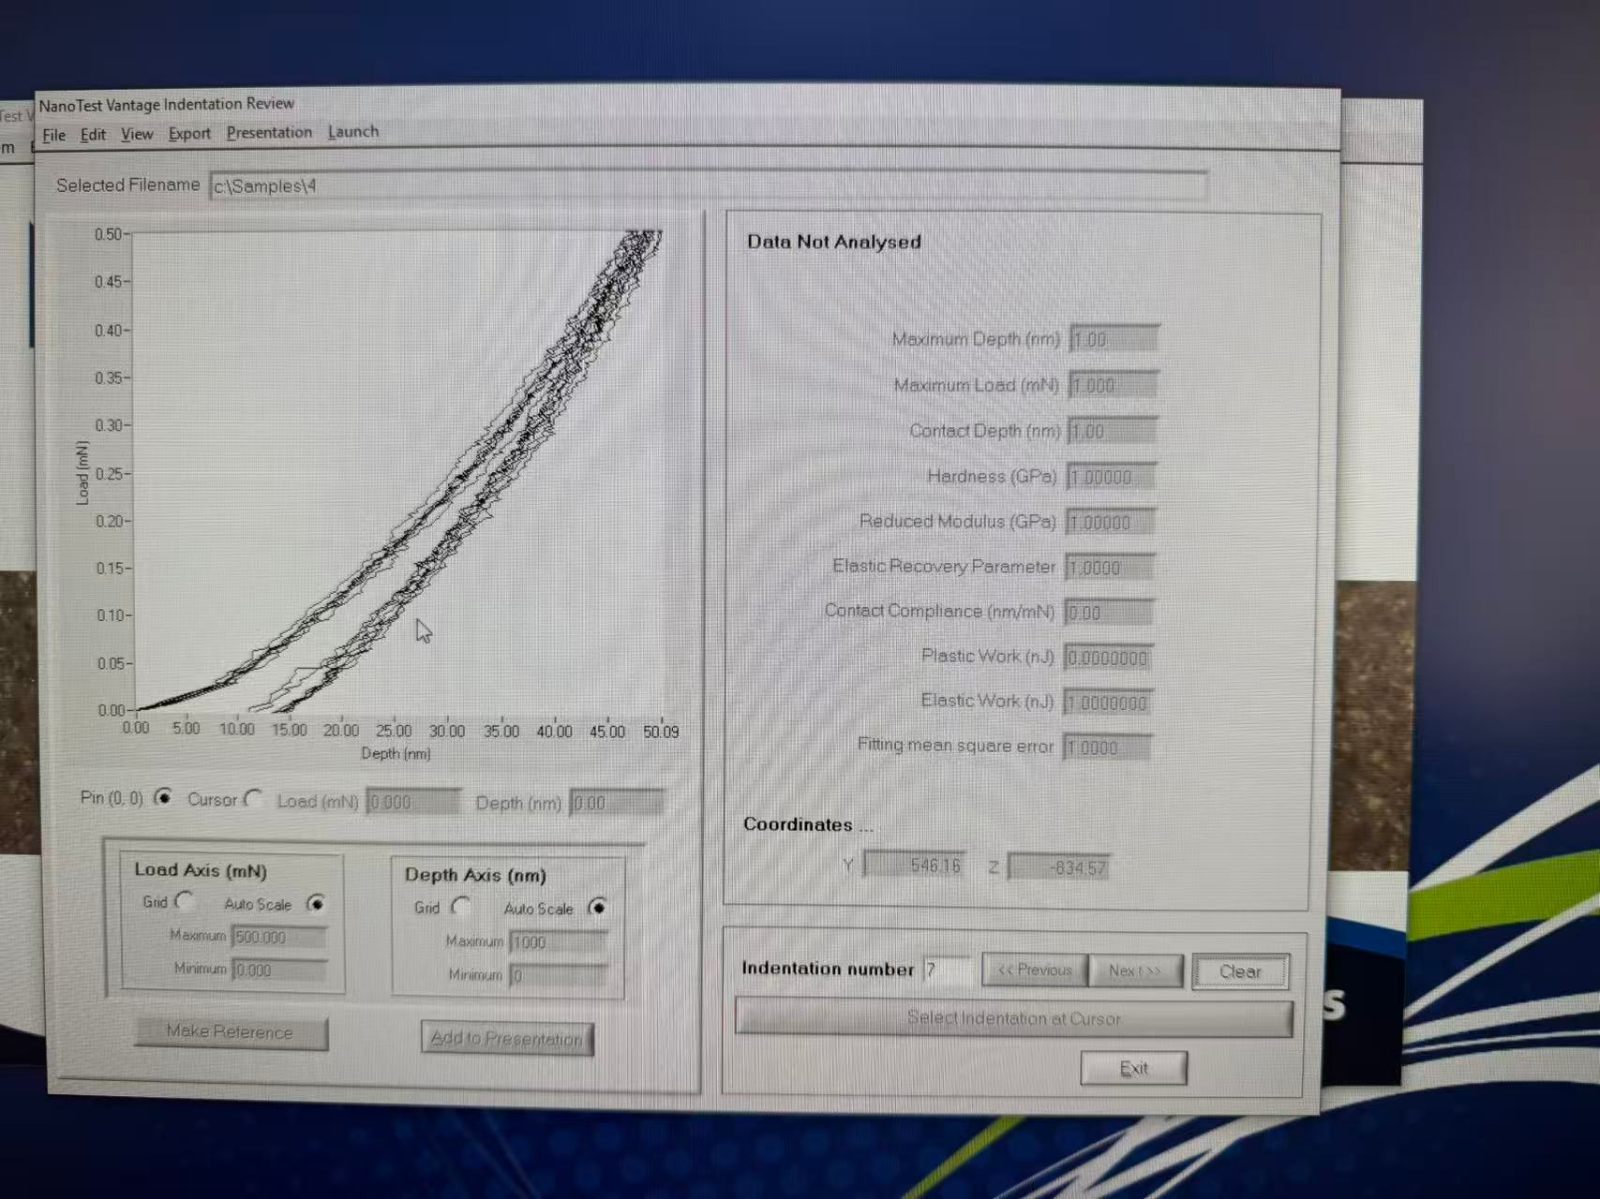Screen dimensions: 1600x1199
Task: Go to the Next indentation
Action: tap(1134, 971)
